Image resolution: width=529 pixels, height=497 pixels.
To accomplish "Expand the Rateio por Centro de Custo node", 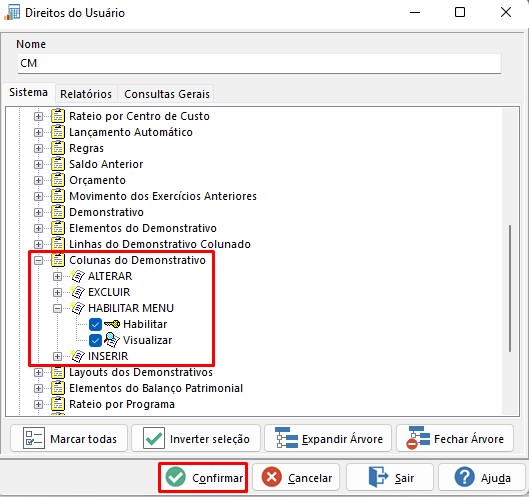I will [38, 116].
